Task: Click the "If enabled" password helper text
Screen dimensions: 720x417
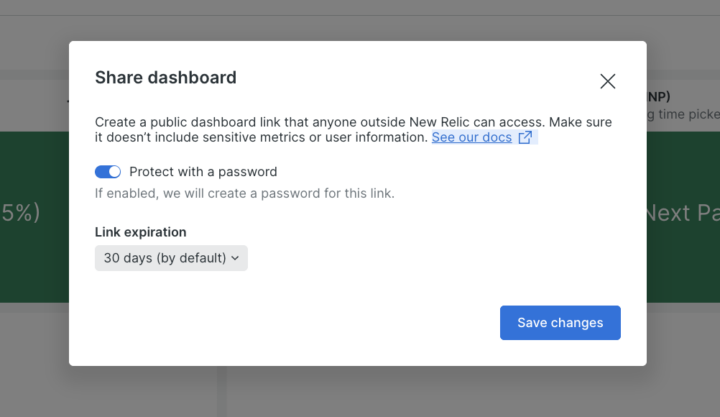Action: (244, 193)
